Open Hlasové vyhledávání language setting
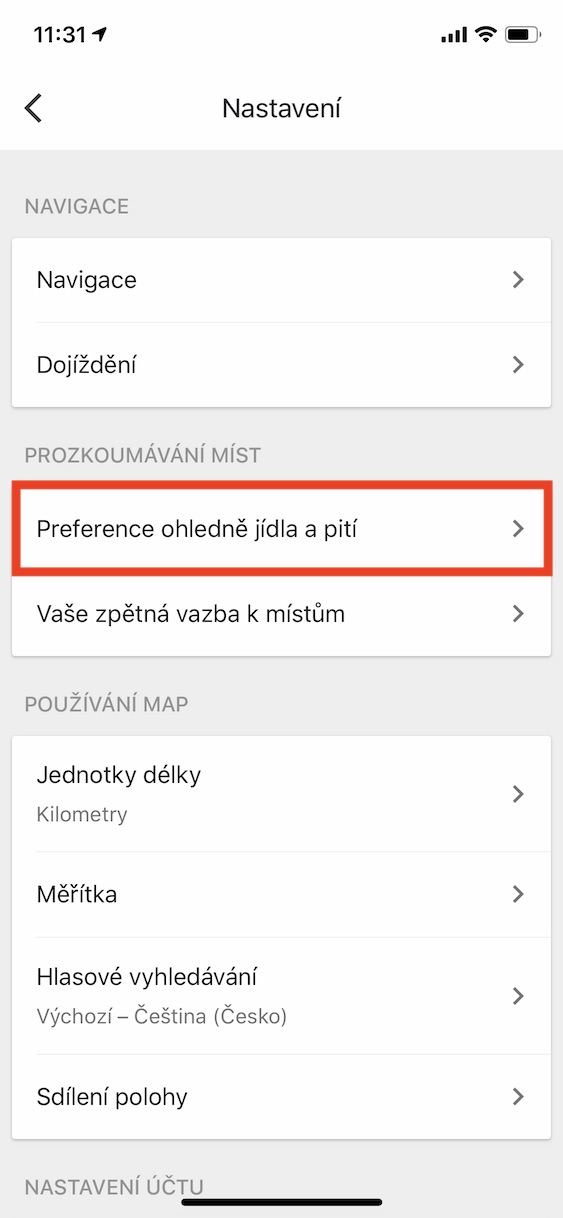 281,996
